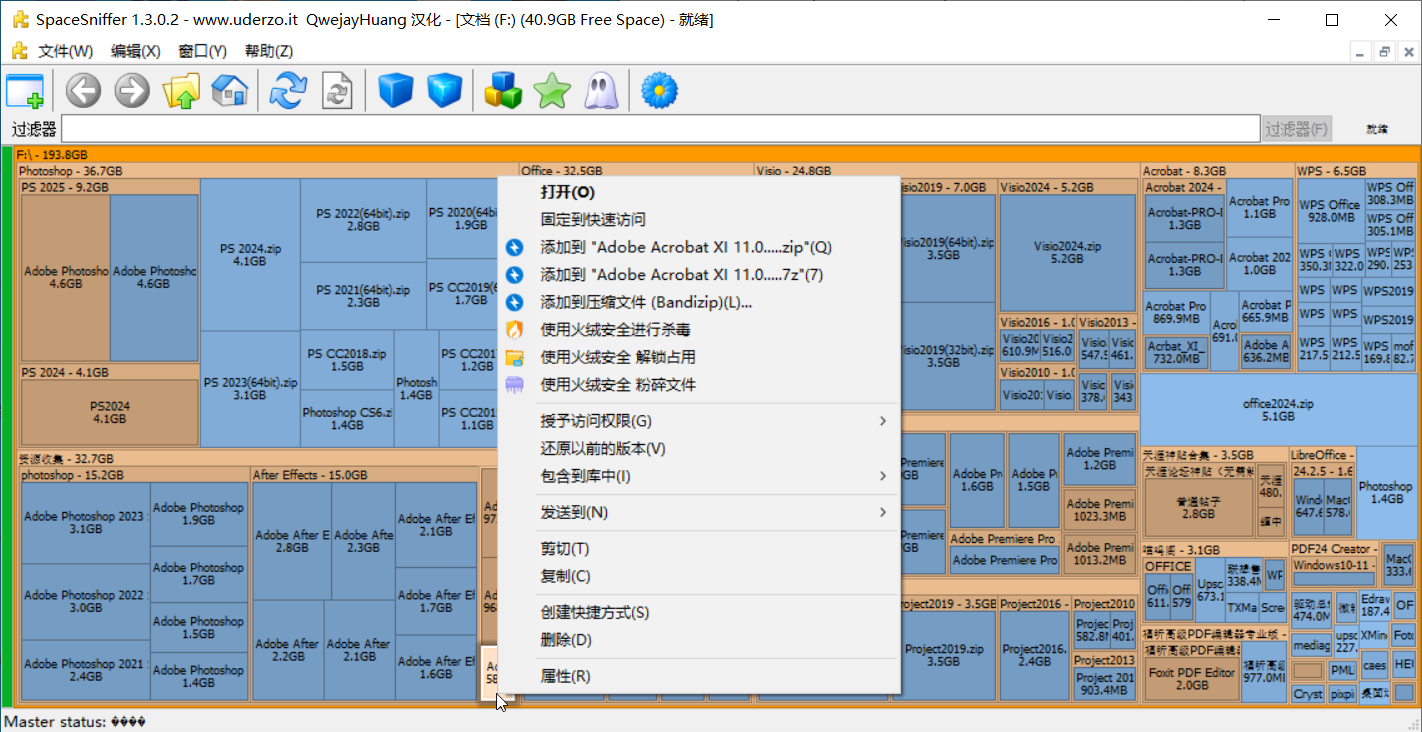Viewport: 1422px width, 732px height.
Task: Choose 创建快捷方式(S)
Action: [699, 612]
